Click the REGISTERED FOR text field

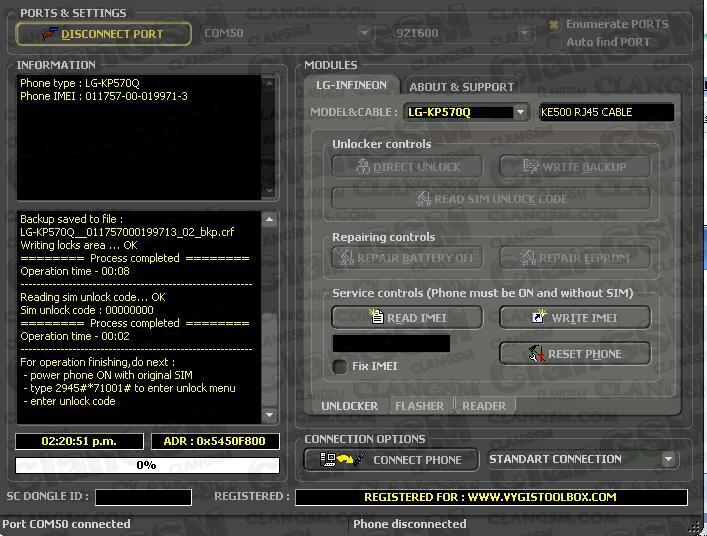coord(491,497)
